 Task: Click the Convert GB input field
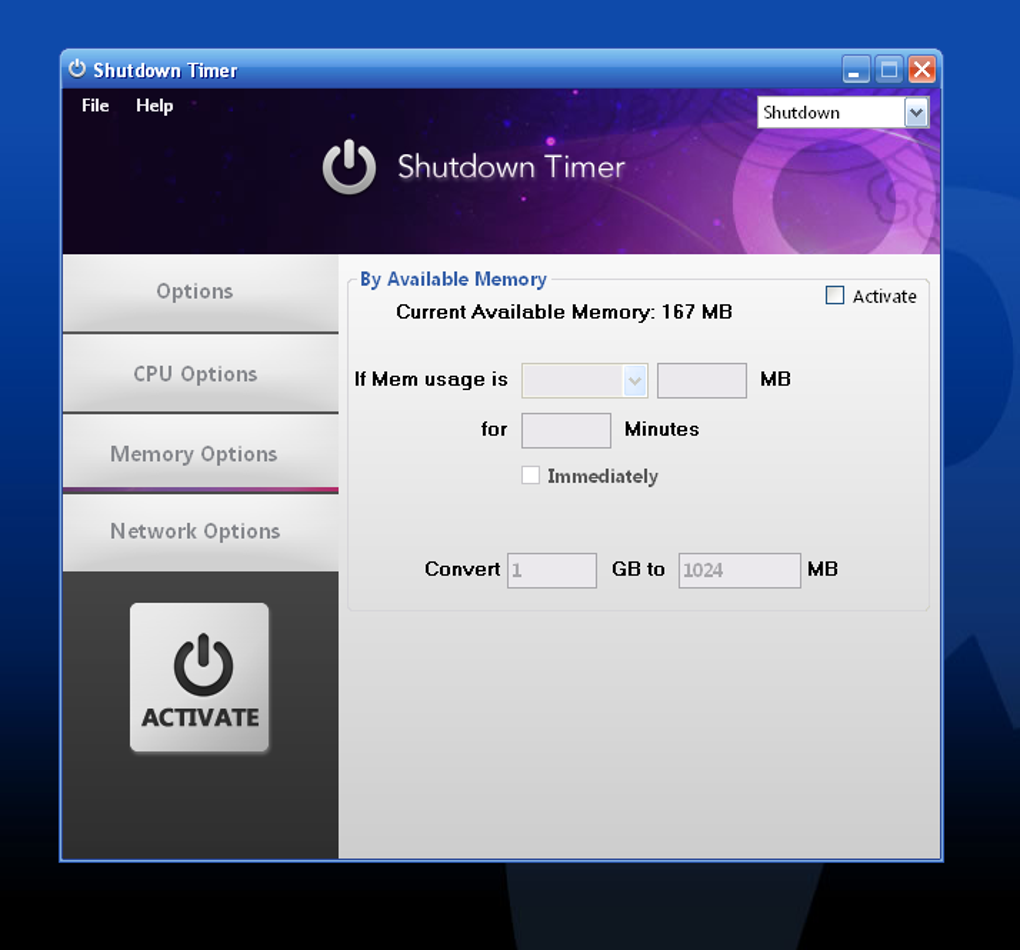click(x=552, y=571)
